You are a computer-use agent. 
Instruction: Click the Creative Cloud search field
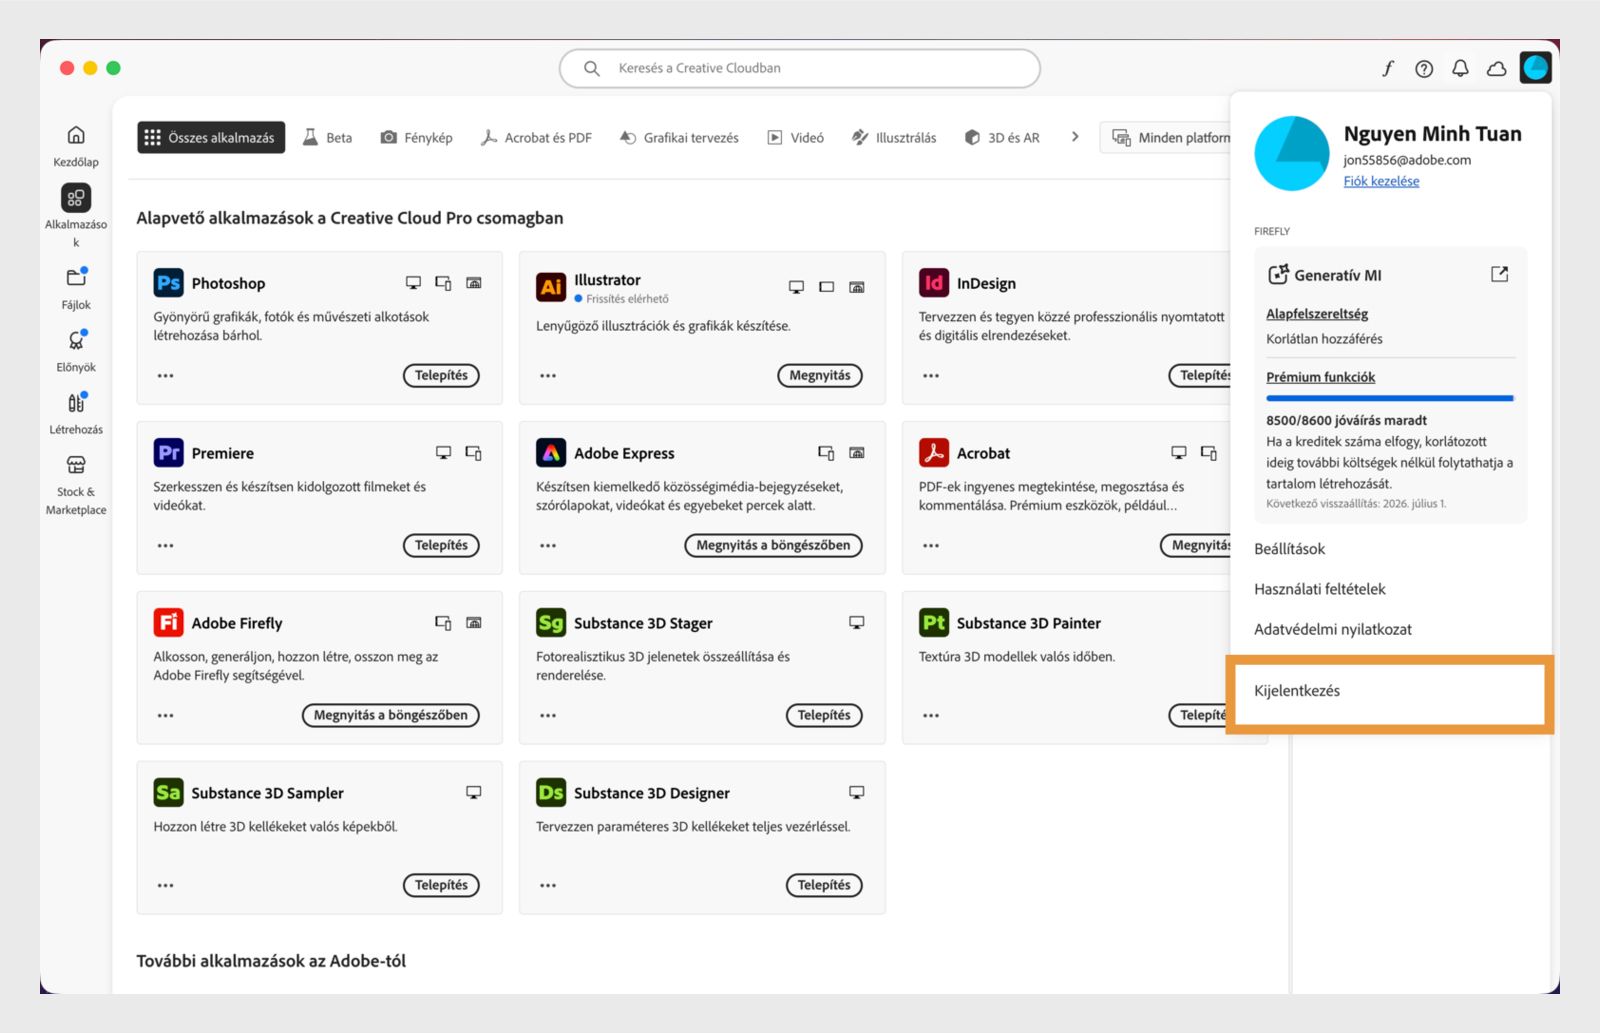(x=800, y=68)
